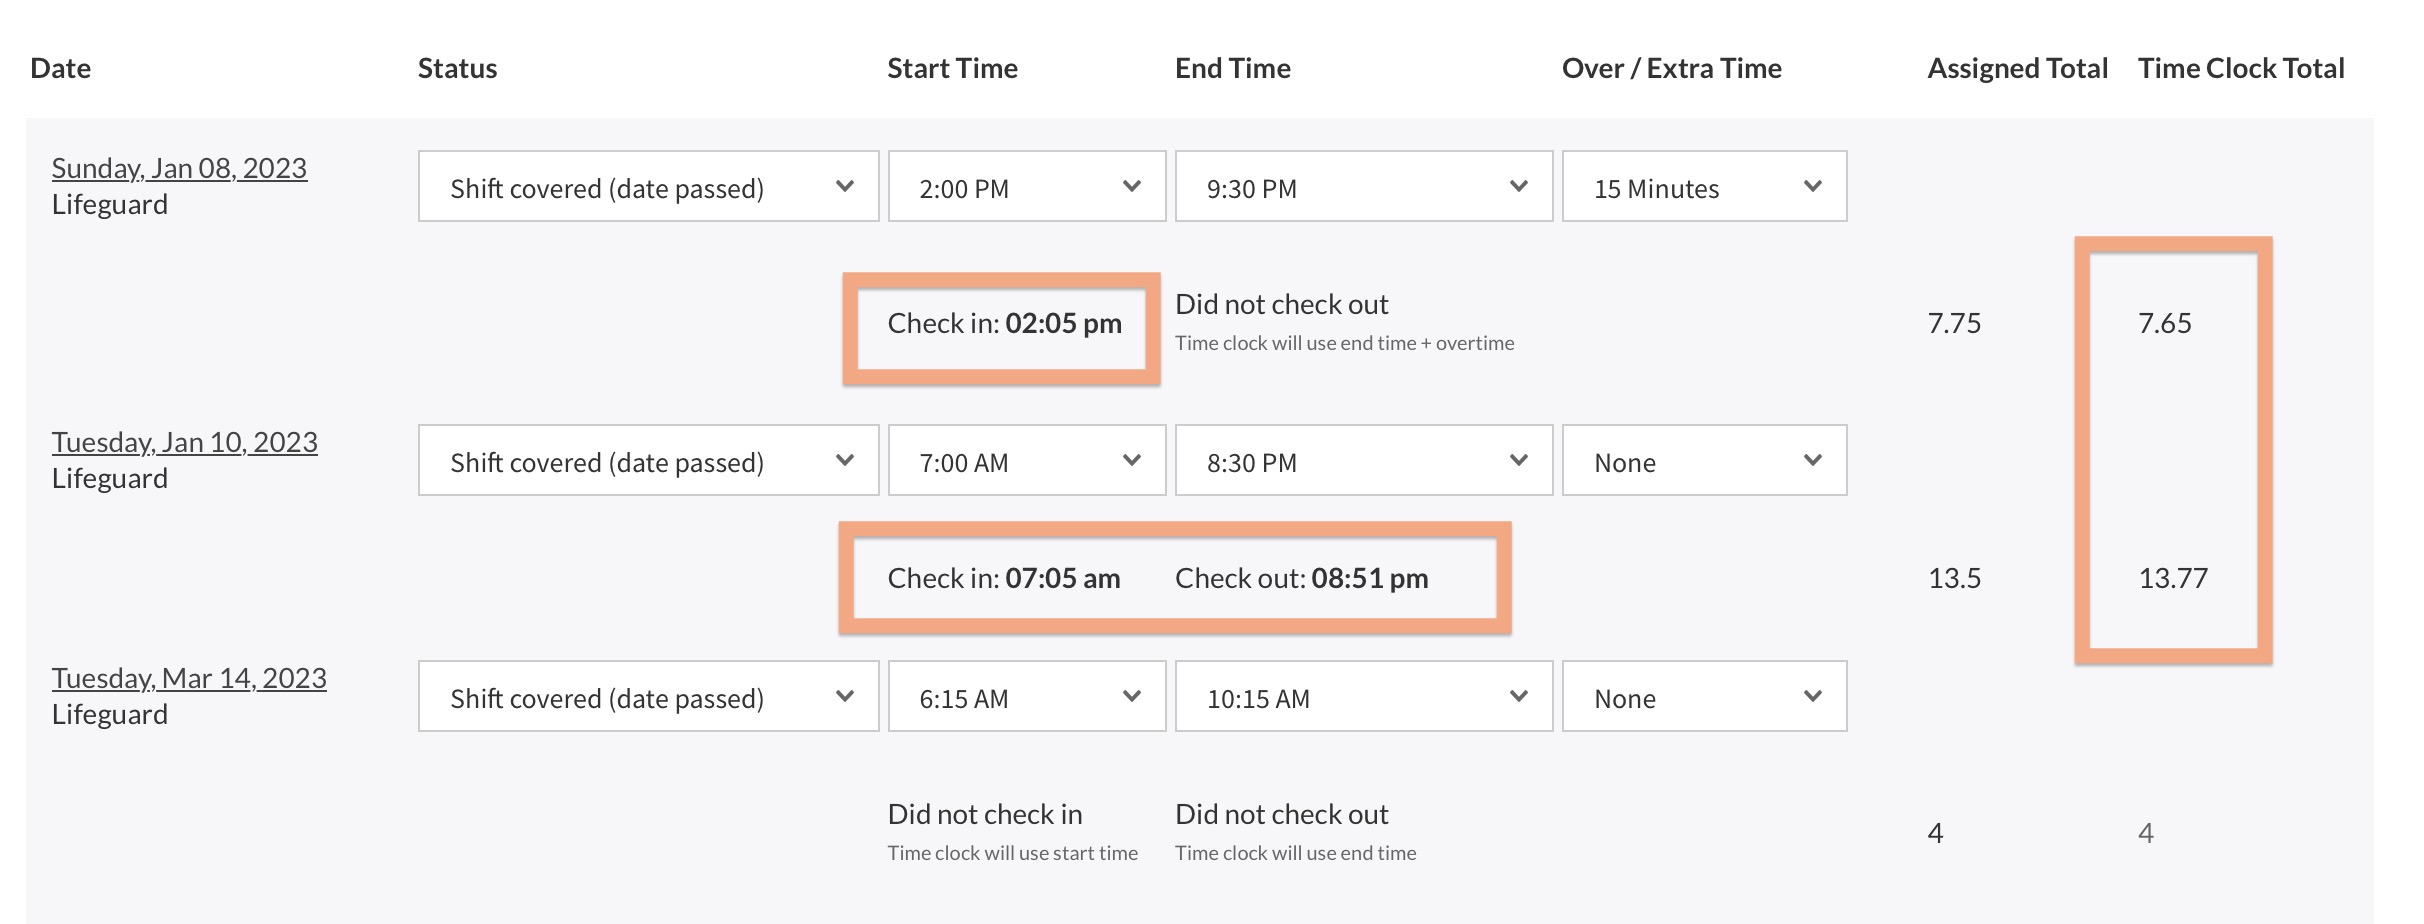Open Sunday Jan 08 2023 shift link
The height and width of the screenshot is (924, 2424).
(179, 168)
